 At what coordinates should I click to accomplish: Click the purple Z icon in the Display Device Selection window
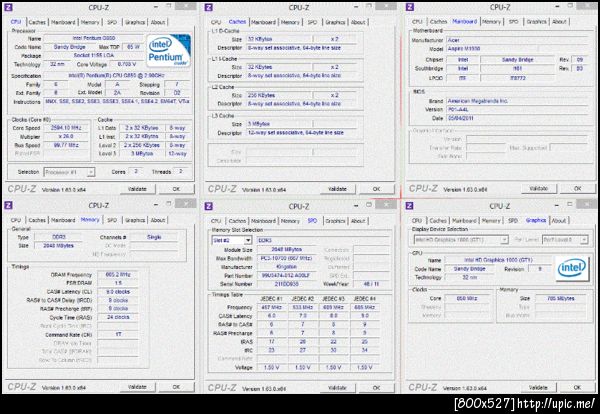point(409,206)
